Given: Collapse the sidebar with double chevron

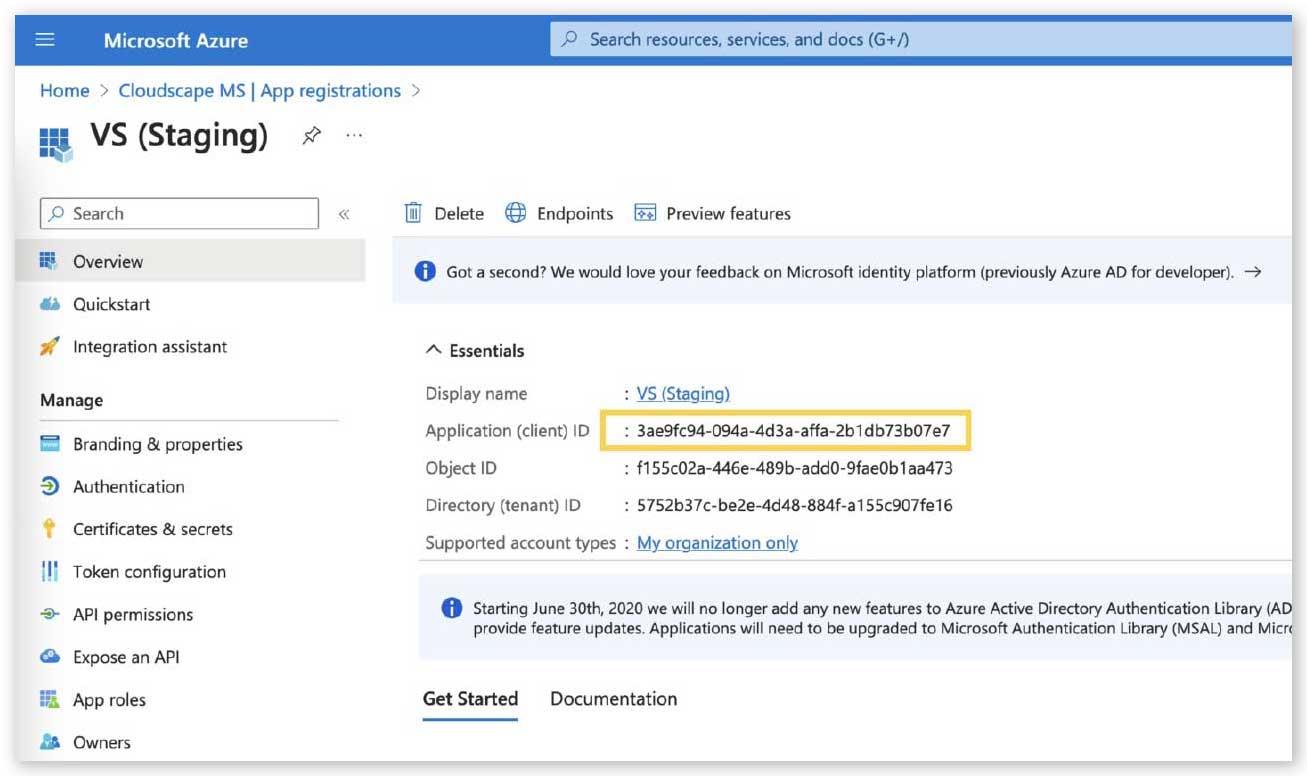Looking at the screenshot, I should (344, 214).
